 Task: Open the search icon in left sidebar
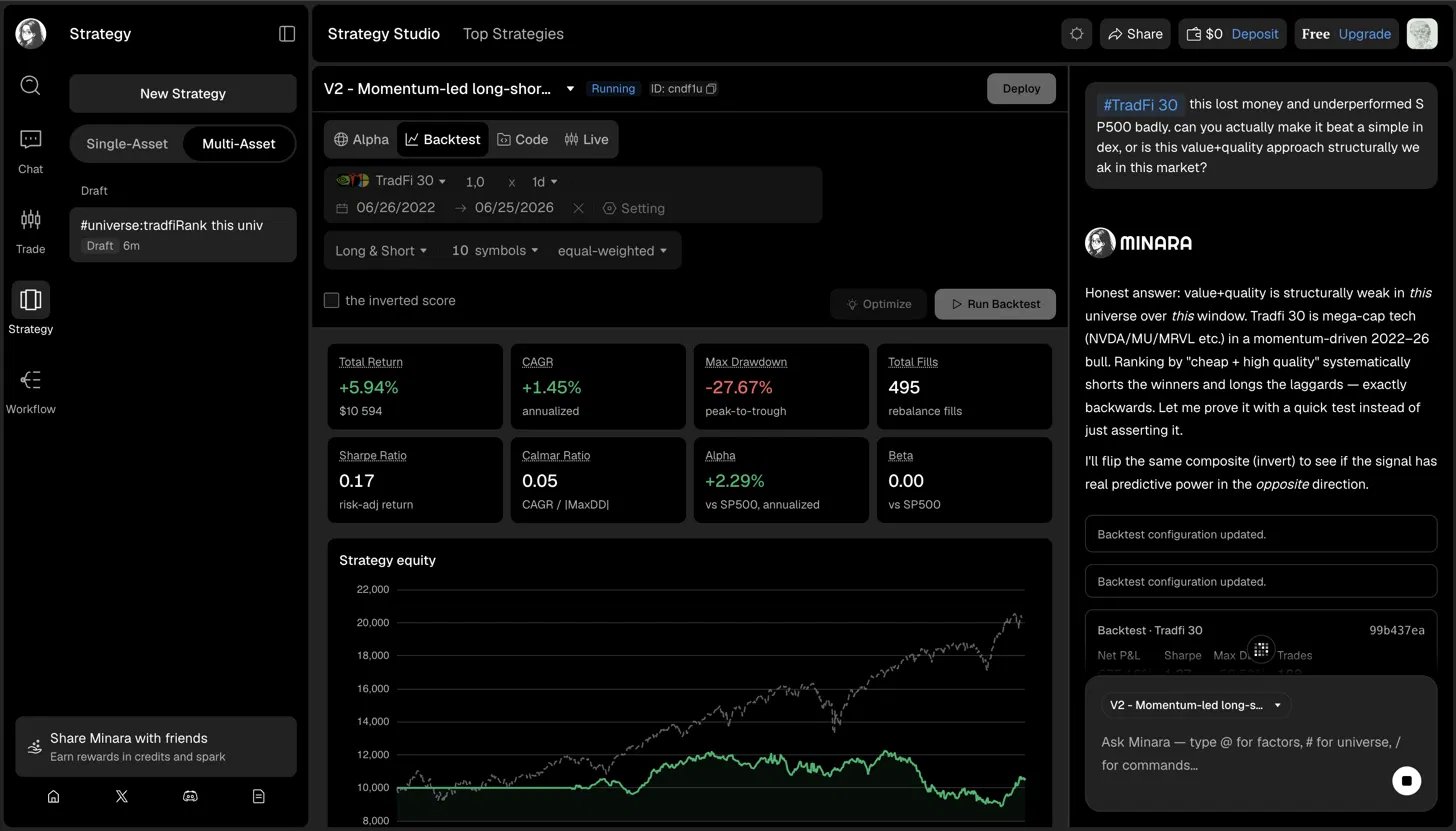[30, 86]
